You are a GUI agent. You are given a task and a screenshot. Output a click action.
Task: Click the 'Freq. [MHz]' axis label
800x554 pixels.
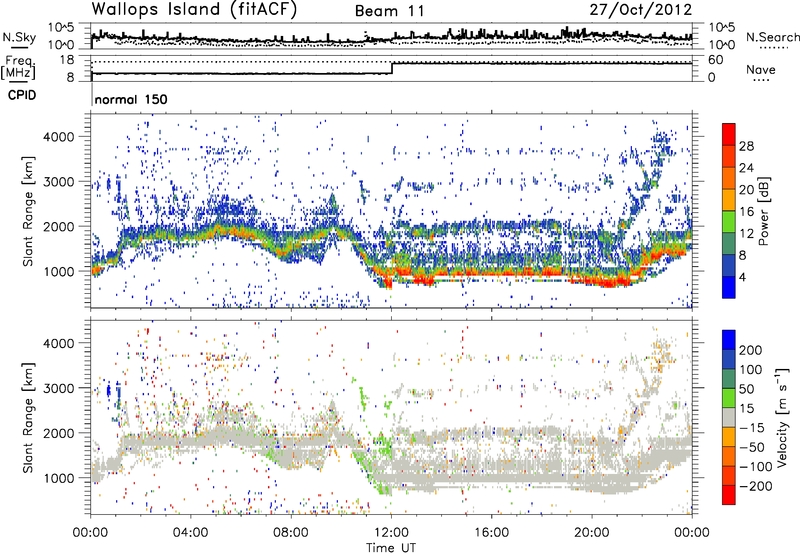point(19,67)
